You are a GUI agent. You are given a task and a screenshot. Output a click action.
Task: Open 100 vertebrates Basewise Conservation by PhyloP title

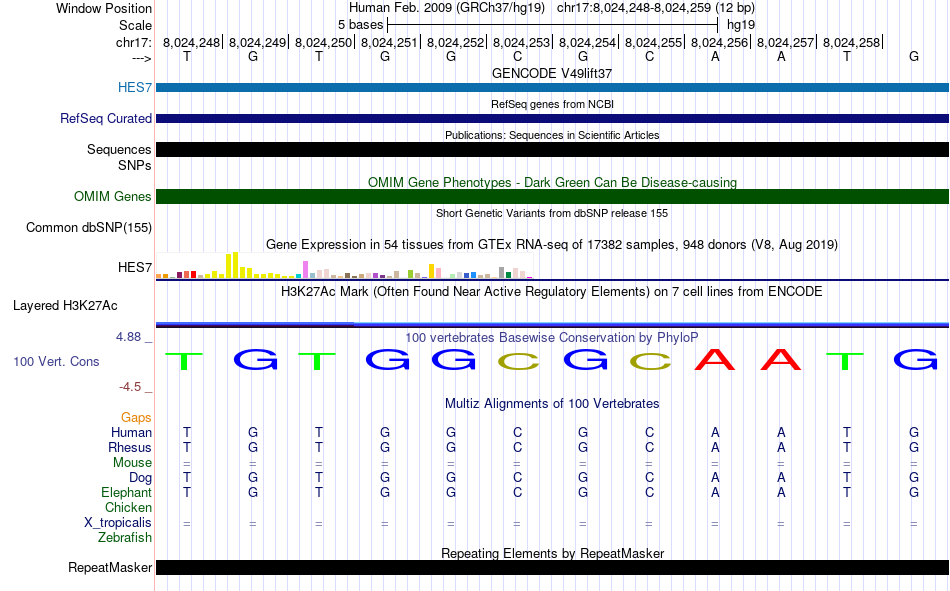point(552,338)
